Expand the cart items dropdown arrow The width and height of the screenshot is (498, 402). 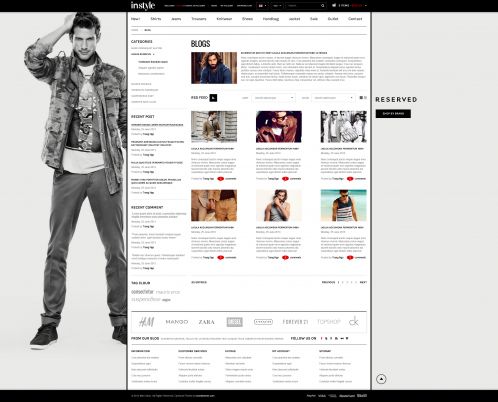coord(366,6)
